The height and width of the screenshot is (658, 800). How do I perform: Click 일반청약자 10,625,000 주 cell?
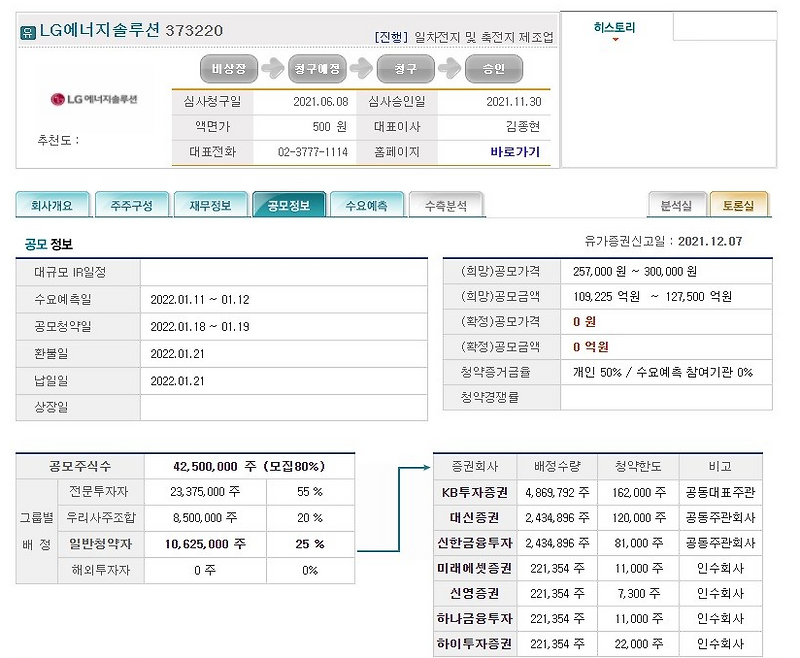click(x=205, y=544)
